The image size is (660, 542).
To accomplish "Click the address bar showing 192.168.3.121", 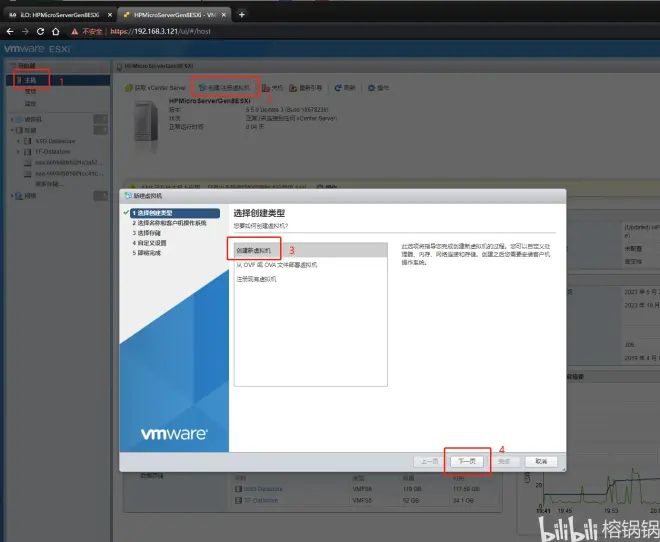I will (160, 32).
